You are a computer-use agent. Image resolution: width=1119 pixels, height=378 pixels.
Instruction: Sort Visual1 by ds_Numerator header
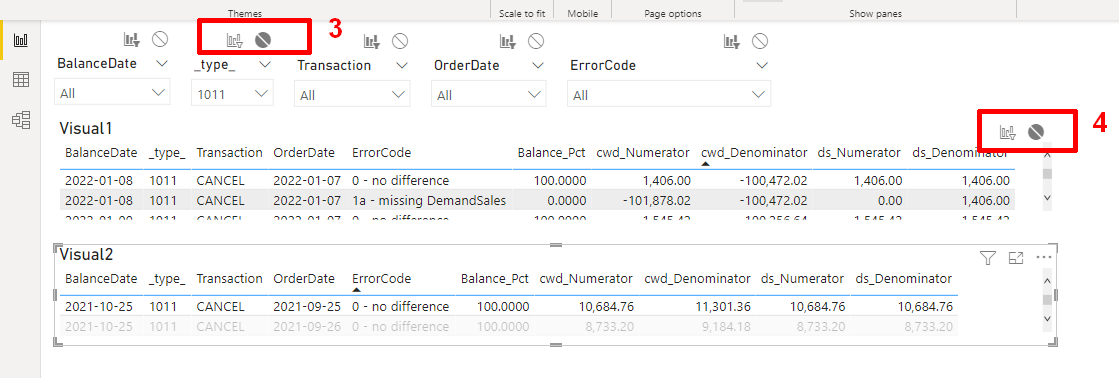click(860, 153)
